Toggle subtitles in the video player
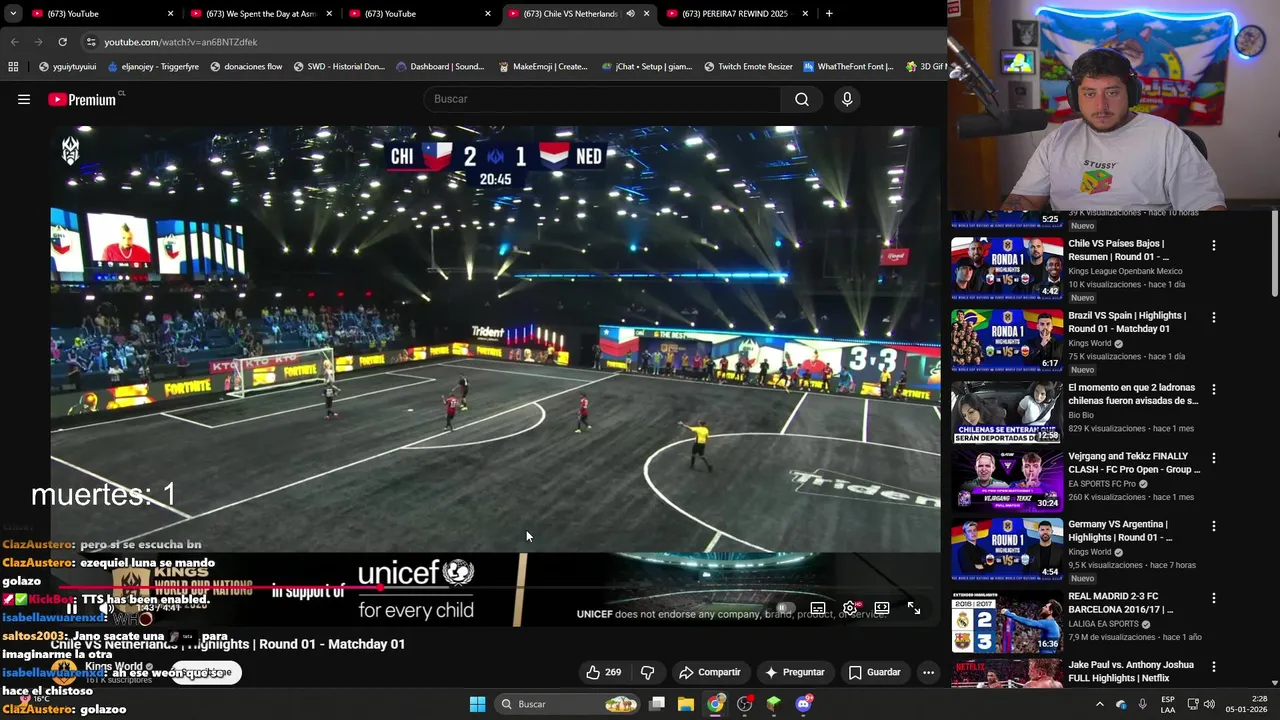This screenshot has height=720, width=1280. [818, 608]
